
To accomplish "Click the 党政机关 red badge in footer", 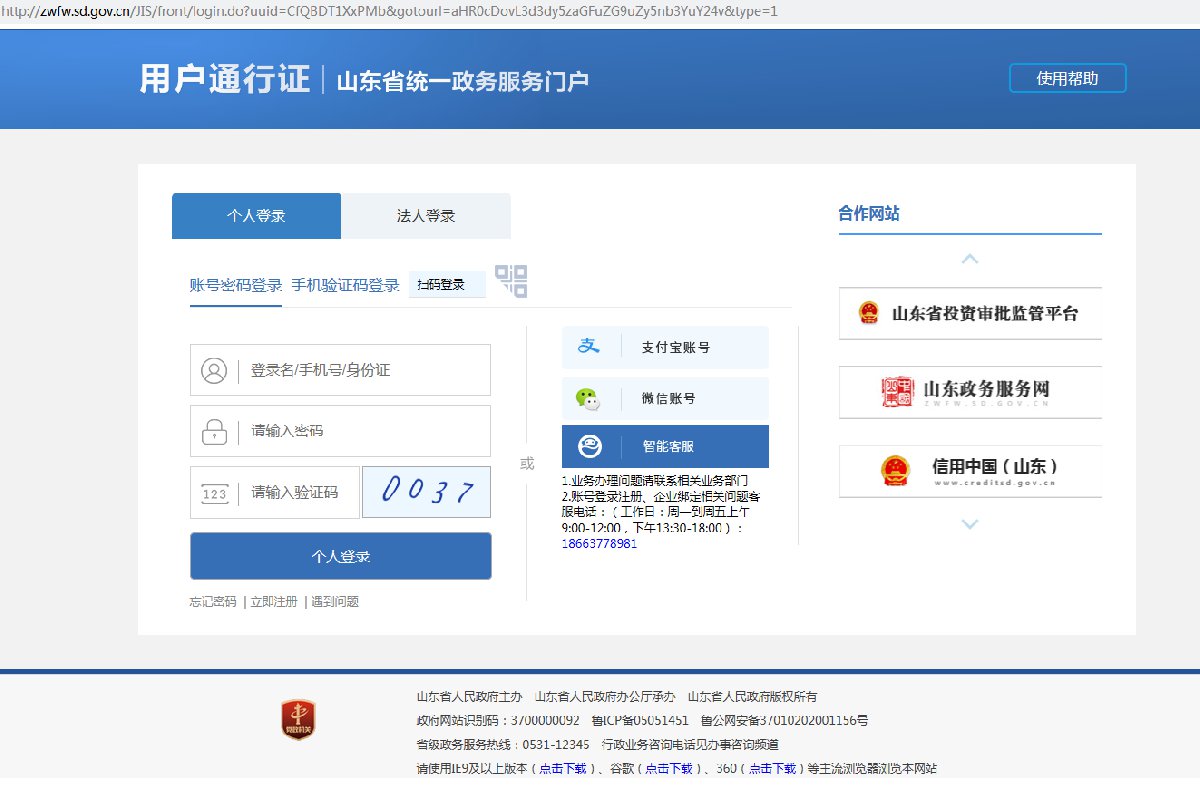I will [x=298, y=720].
